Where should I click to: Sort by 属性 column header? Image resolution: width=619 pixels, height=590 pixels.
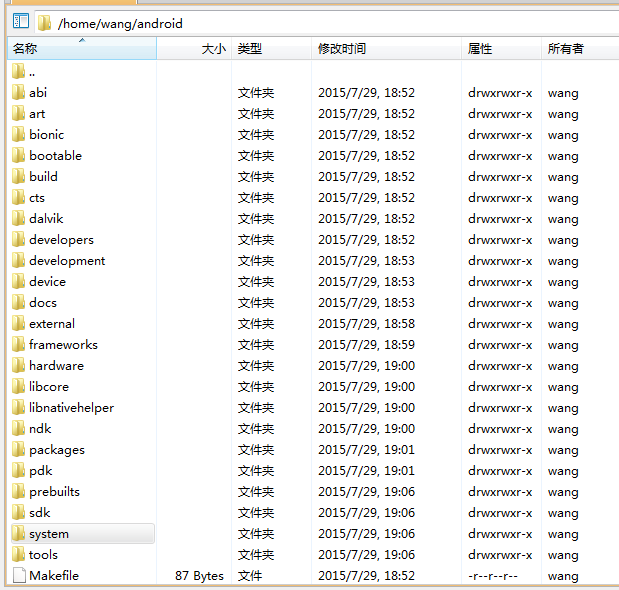[501, 49]
